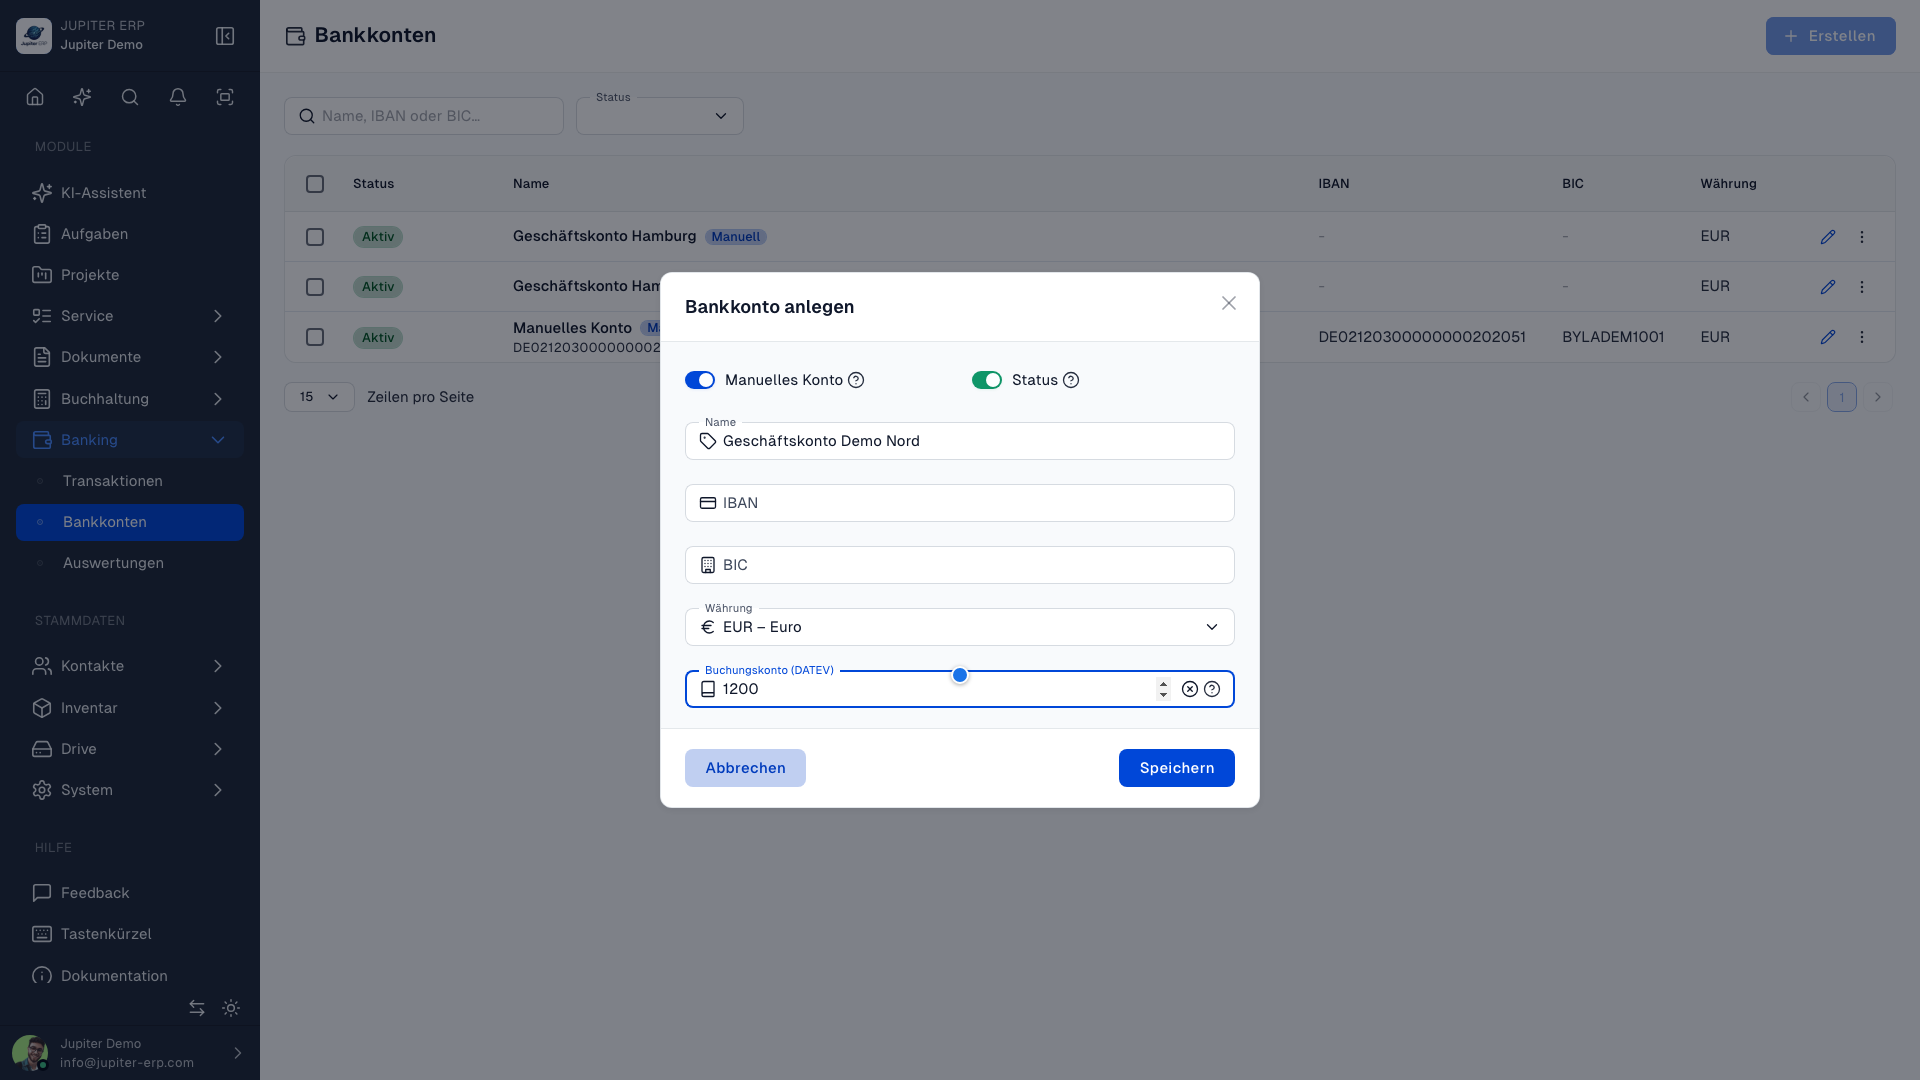This screenshot has width=1920, height=1080.
Task: Increase the Buchungskonto number with stepper
Action: coord(1163,683)
